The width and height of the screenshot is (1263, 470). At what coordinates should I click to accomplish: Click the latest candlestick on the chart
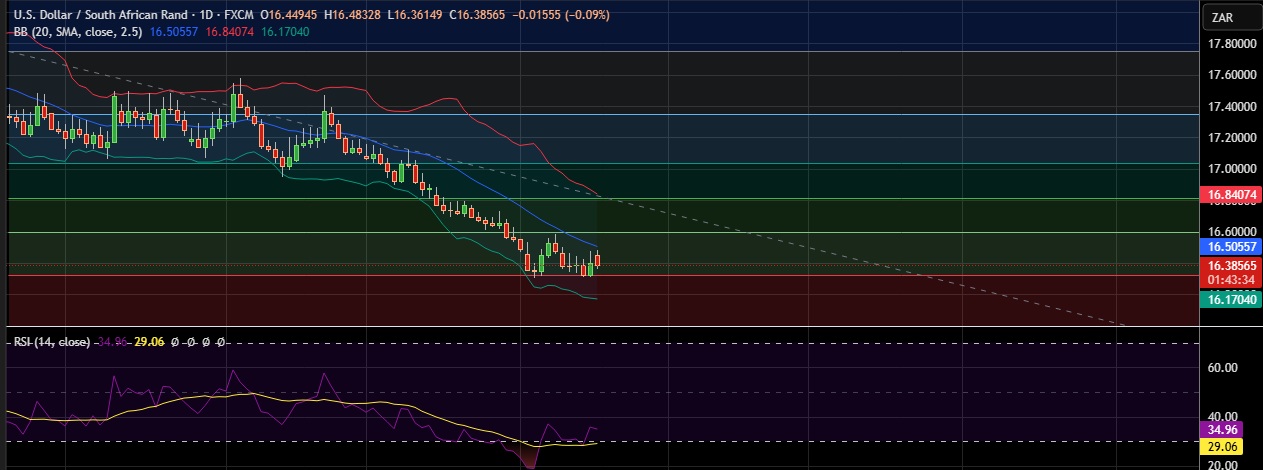click(x=597, y=260)
